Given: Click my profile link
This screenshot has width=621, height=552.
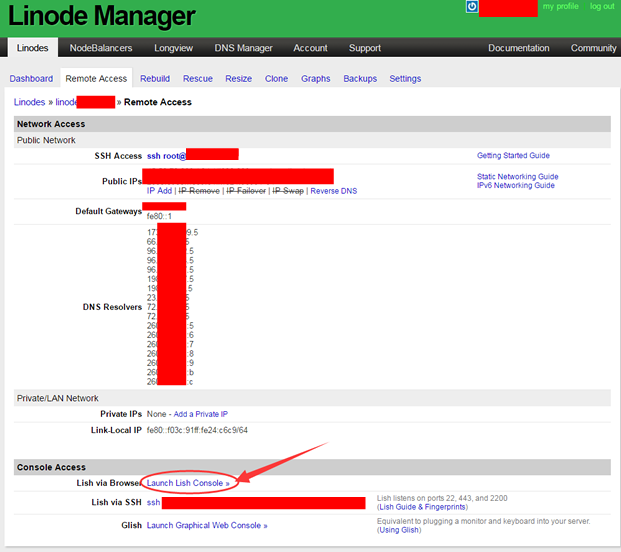Looking at the screenshot, I should tap(560, 6).
